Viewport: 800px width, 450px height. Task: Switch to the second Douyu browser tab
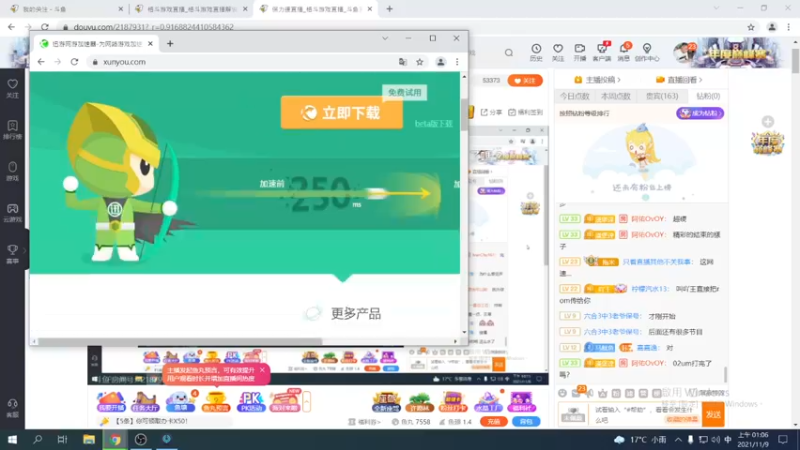(191, 9)
